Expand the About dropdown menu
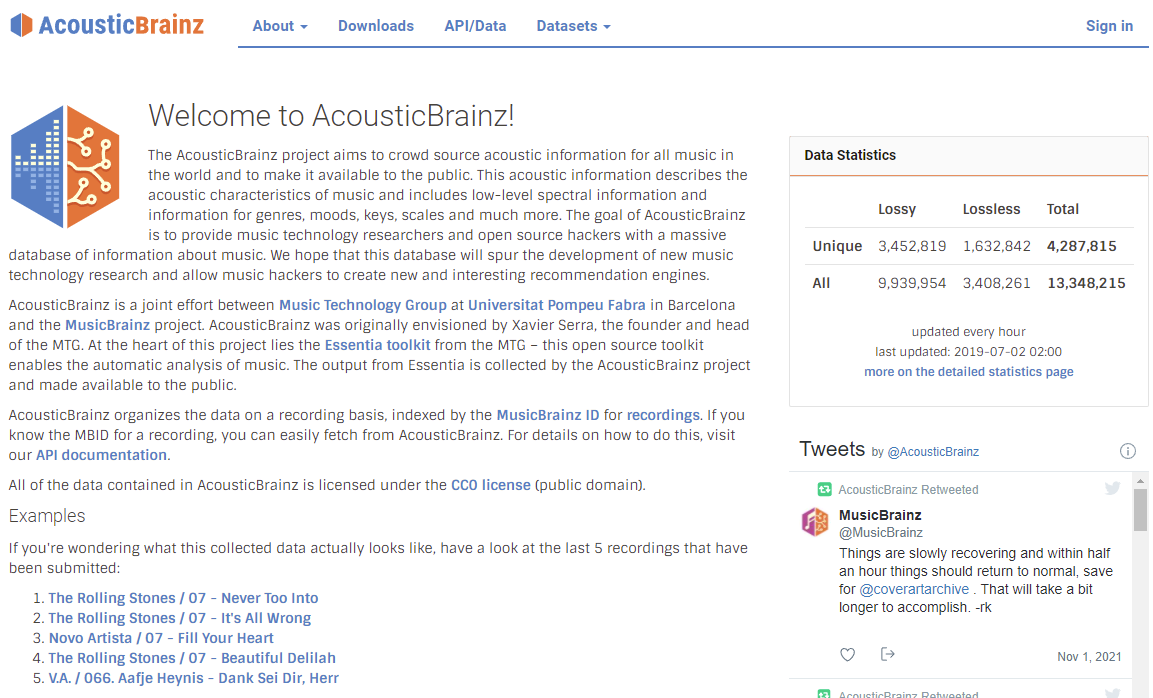 click(x=280, y=26)
